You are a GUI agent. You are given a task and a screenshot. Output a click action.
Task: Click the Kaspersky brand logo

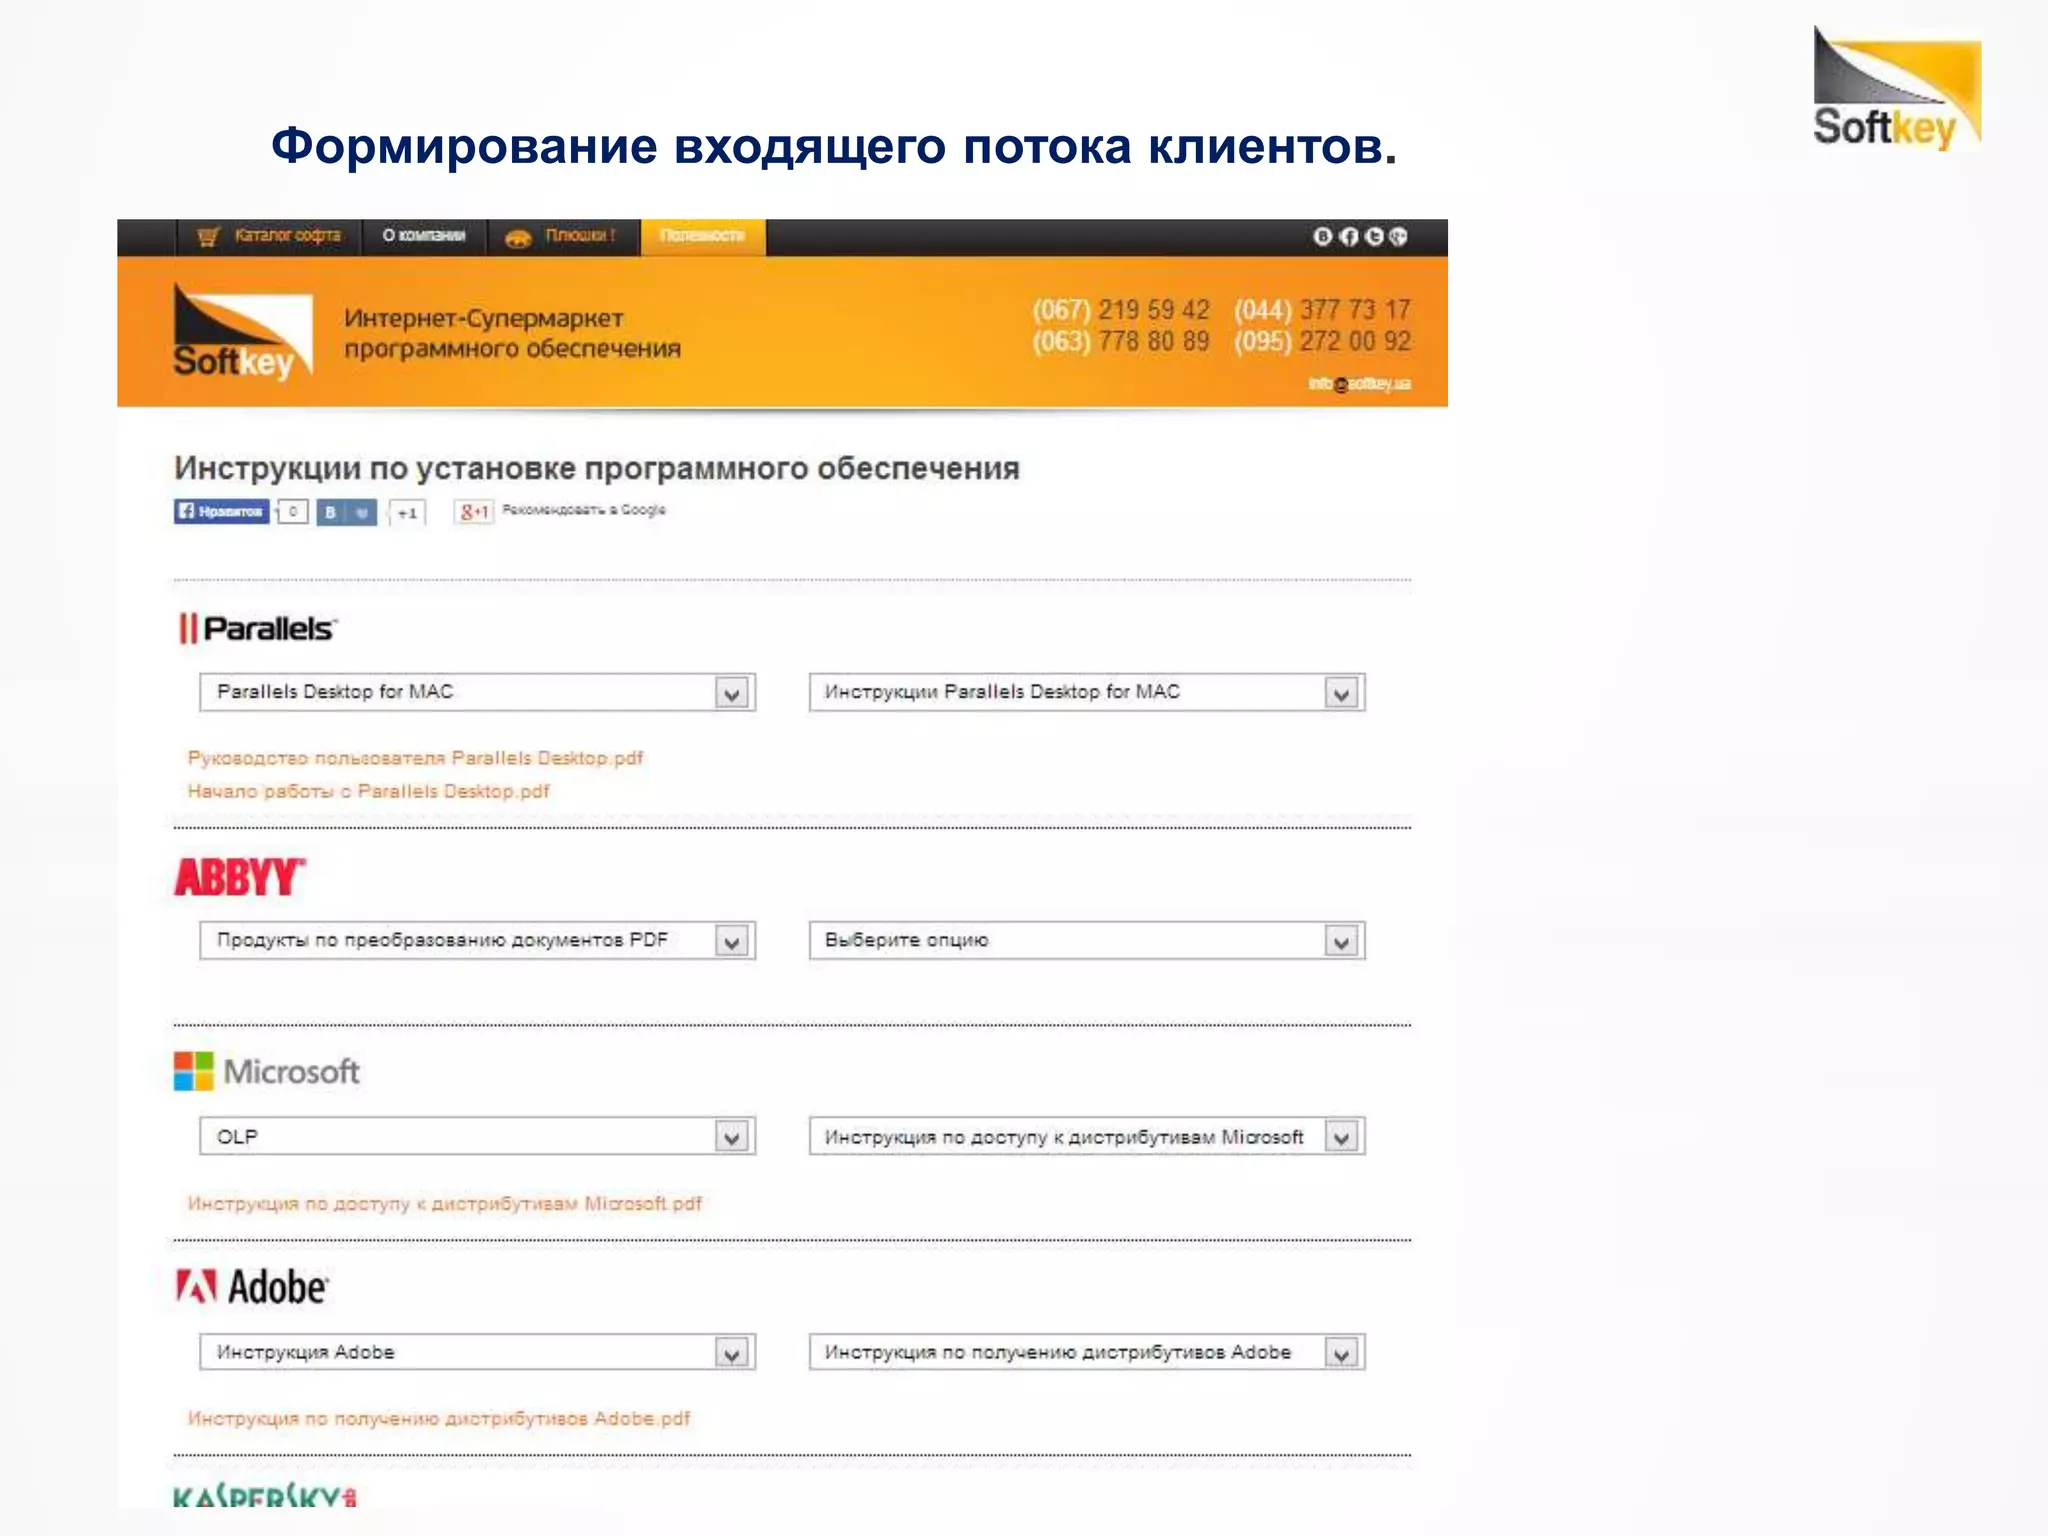point(265,1496)
